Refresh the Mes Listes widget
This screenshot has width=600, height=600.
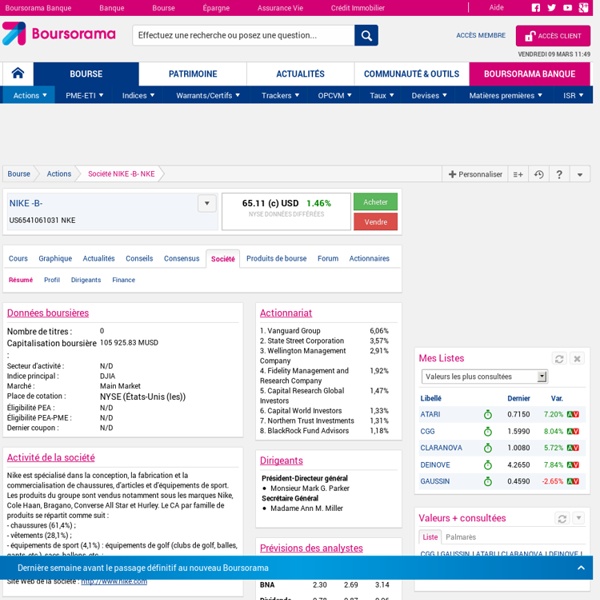click(559, 359)
